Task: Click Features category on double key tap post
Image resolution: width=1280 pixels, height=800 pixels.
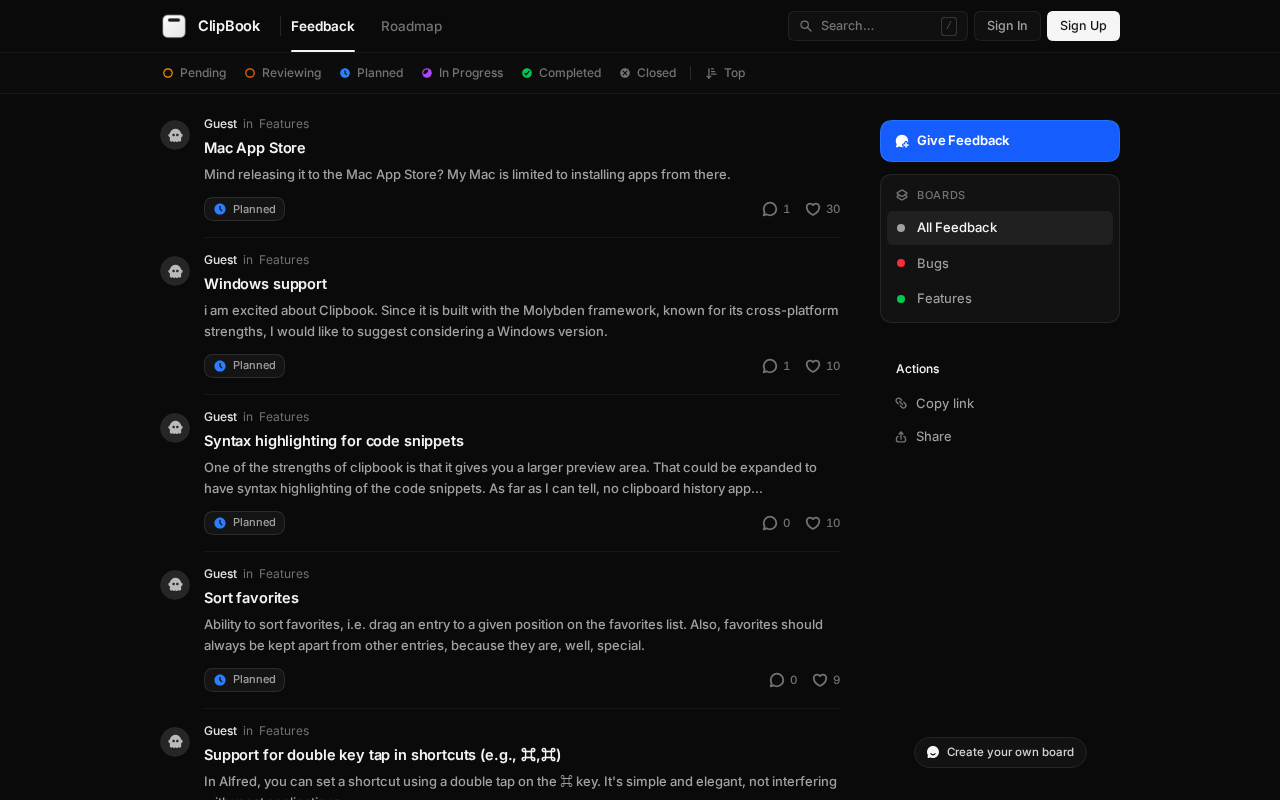Action: click(284, 731)
